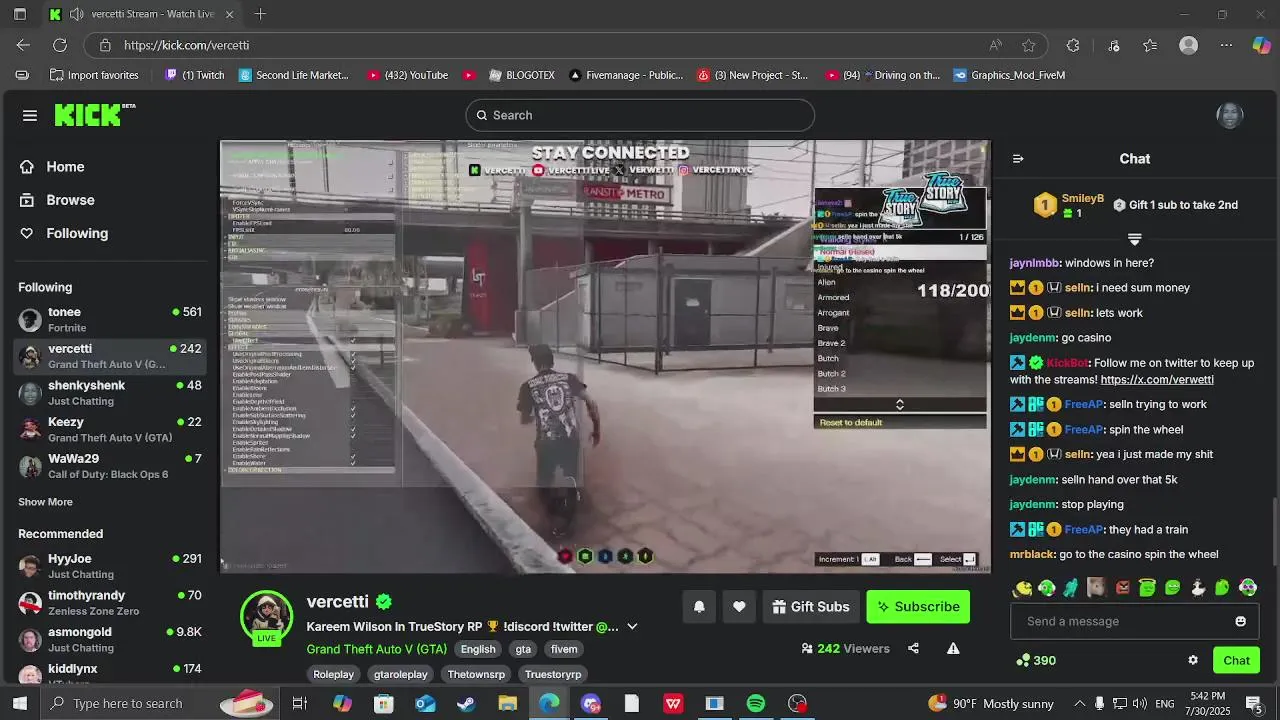Show More followed channels

45,502
